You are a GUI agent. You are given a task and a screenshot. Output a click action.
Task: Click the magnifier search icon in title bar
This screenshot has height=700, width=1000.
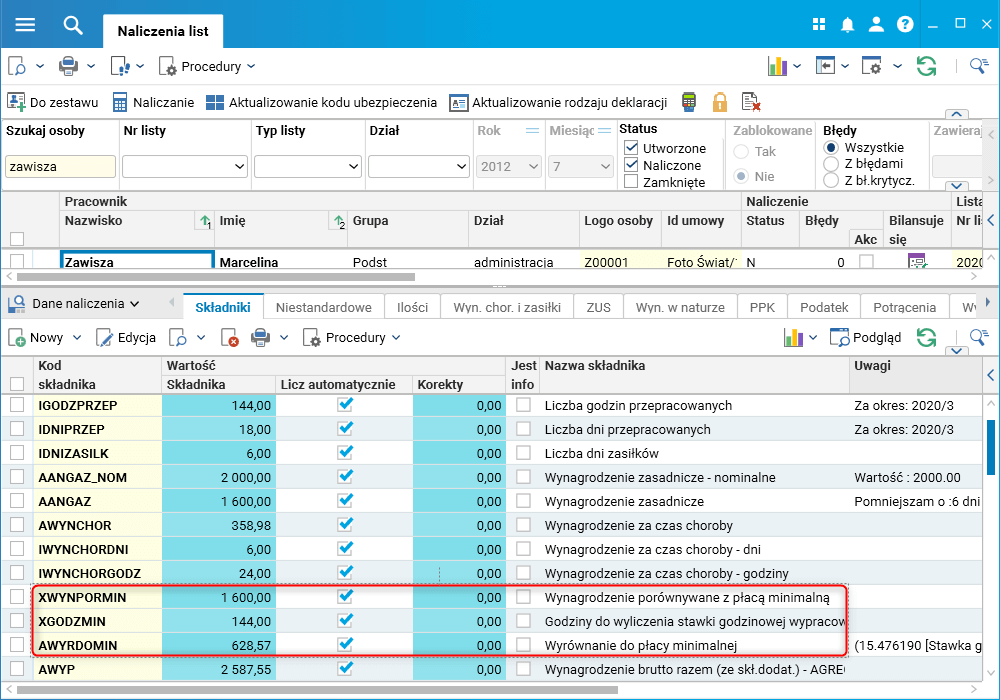[x=73, y=25]
